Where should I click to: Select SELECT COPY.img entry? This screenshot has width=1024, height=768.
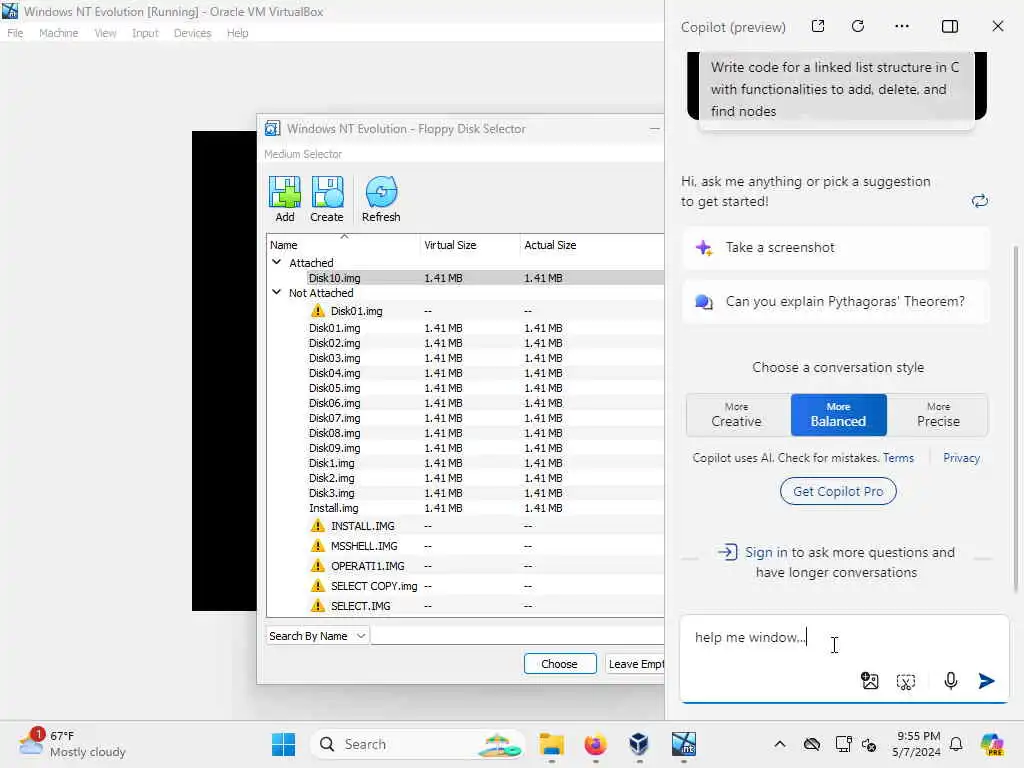(x=465, y=586)
